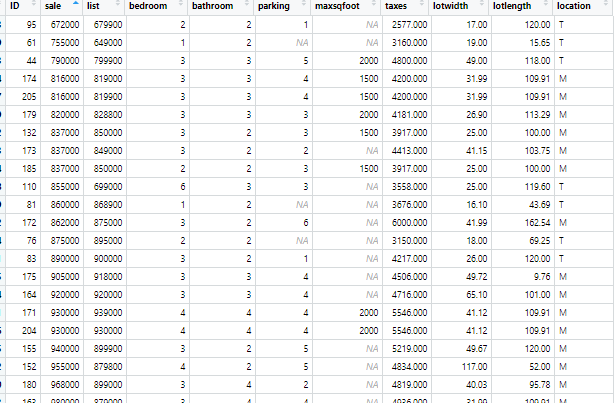Click the location column header
615x403 pixels.
(573, 6)
